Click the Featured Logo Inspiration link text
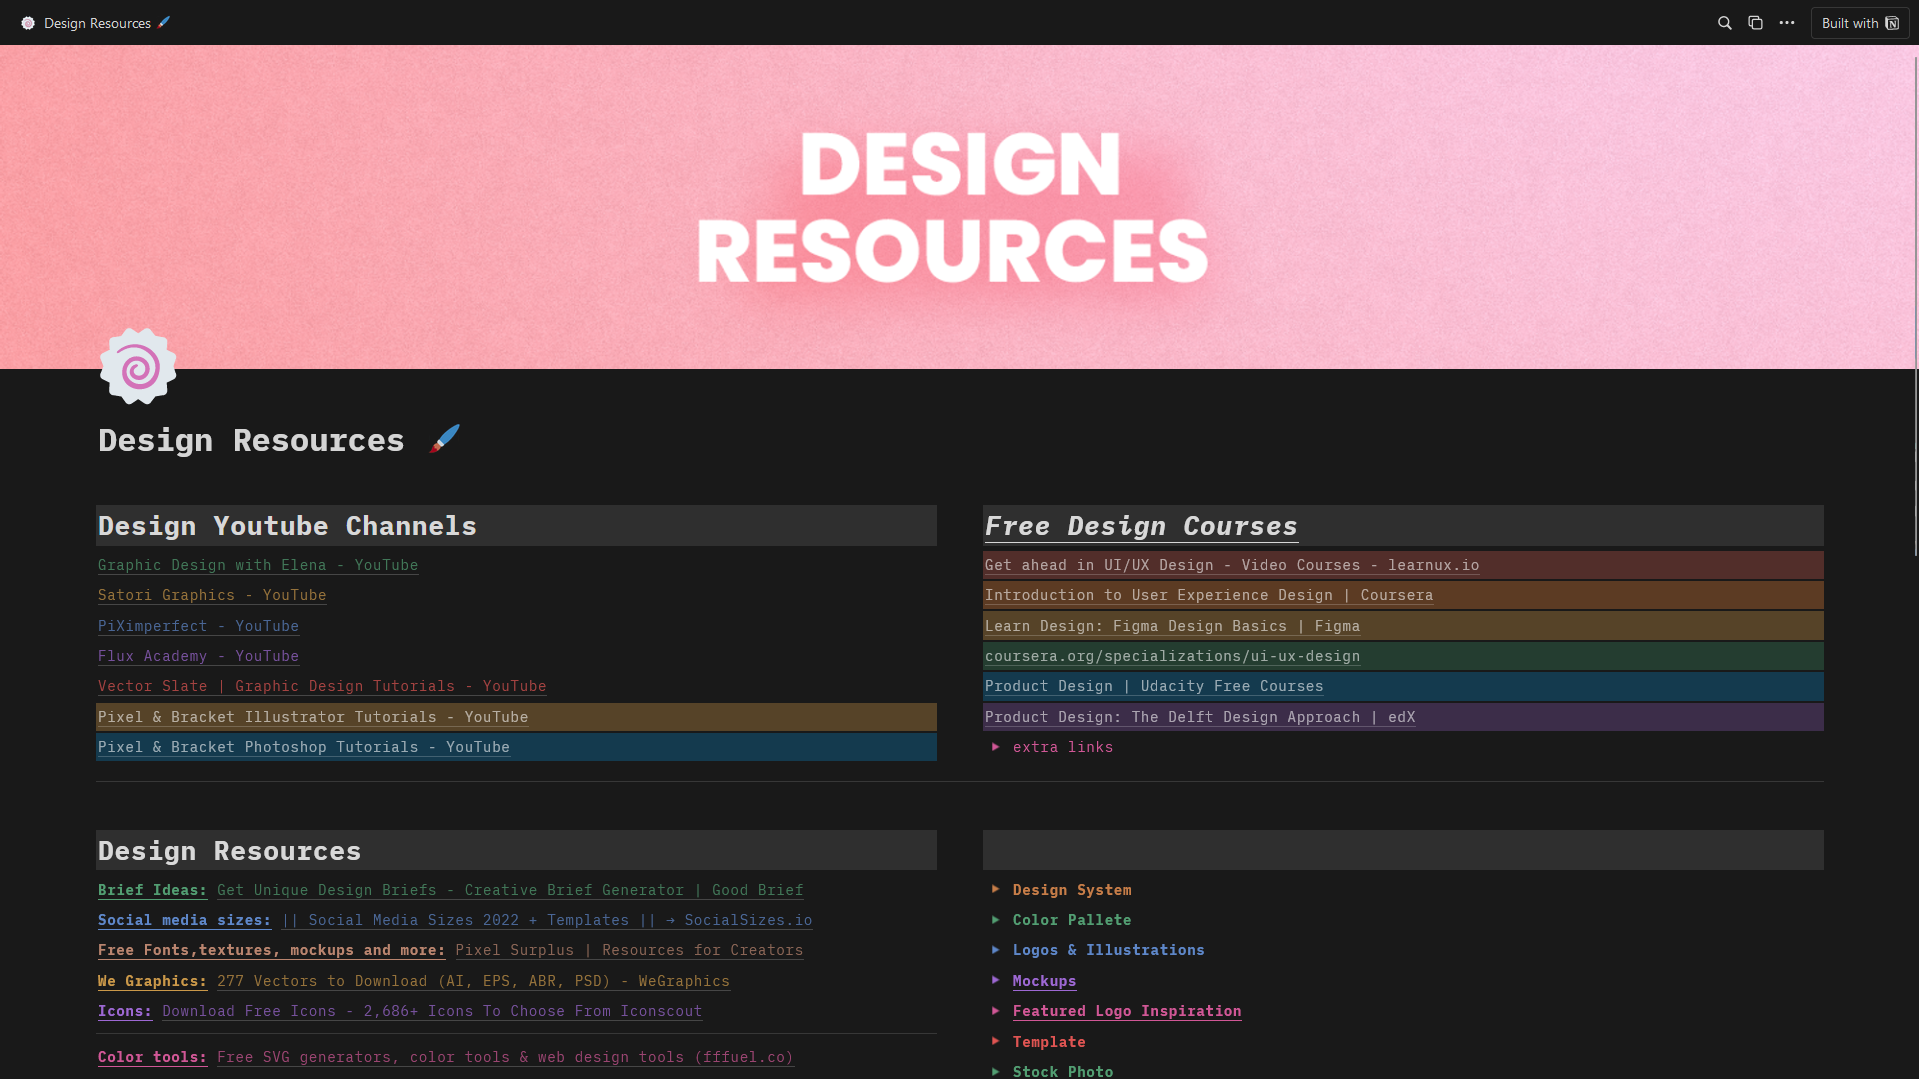The image size is (1919, 1079). coord(1127,1011)
